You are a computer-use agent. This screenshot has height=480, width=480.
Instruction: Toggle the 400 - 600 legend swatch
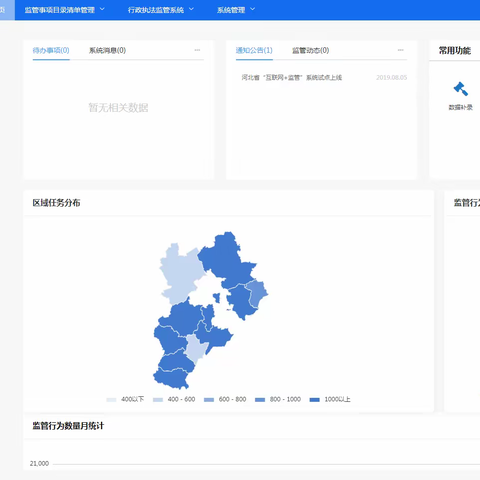click(158, 400)
